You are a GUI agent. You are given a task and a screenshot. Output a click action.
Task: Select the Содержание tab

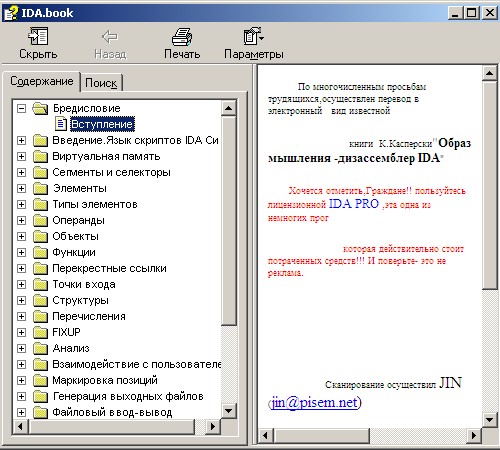(x=42, y=81)
